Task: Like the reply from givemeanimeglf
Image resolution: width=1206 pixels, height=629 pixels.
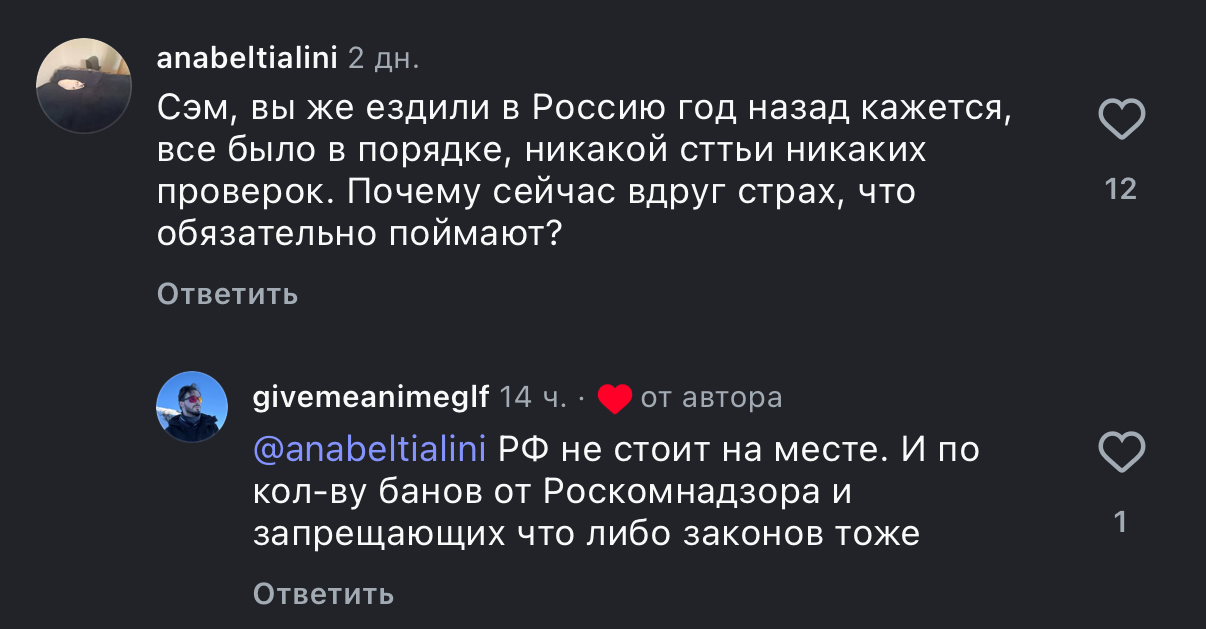Action: pyautogui.click(x=1121, y=454)
